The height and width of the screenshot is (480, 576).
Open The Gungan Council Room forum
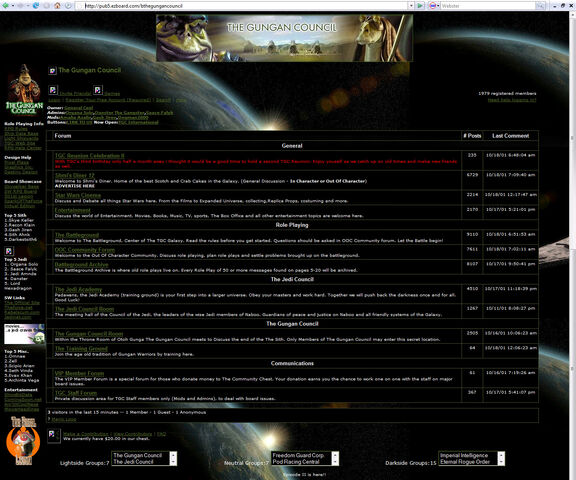(89, 334)
